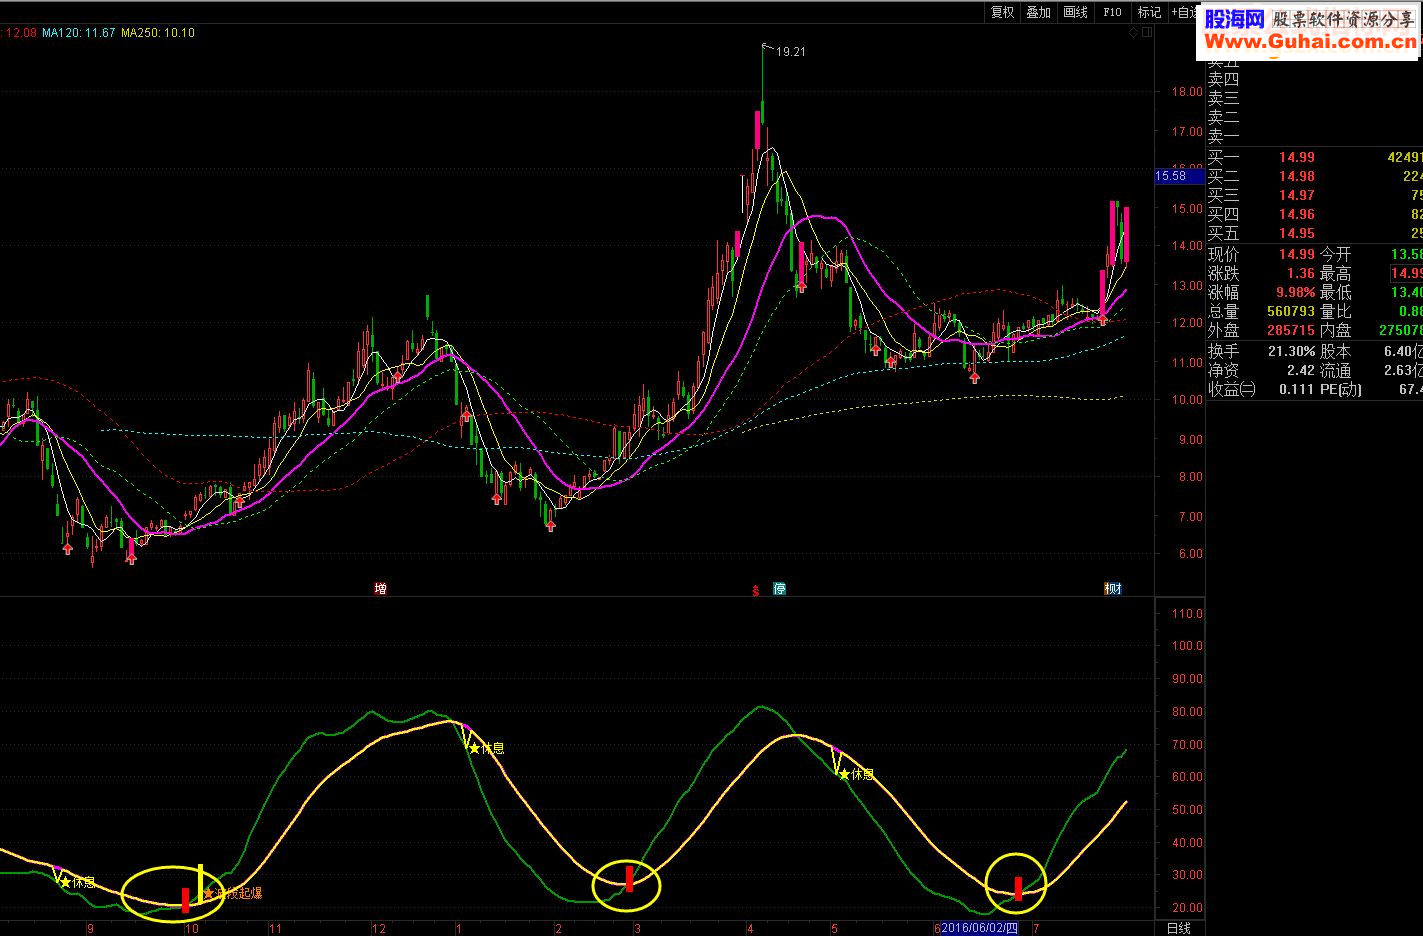Click the 内盘 label in quote panel
The width and height of the screenshot is (1423, 936).
[x=1335, y=330]
